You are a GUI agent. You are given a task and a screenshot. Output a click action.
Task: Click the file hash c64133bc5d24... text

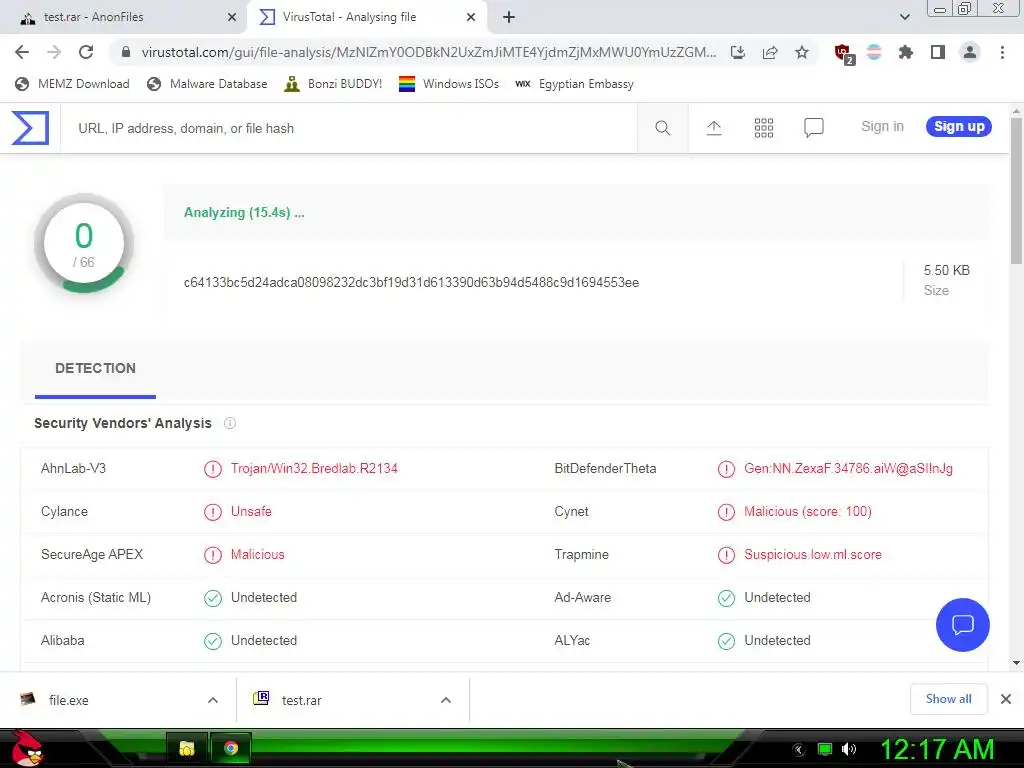411,283
